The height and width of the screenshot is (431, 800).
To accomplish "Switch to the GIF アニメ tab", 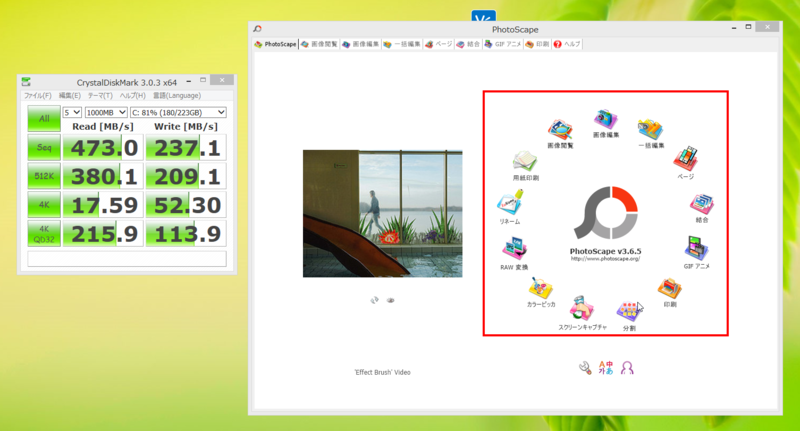I will [x=503, y=44].
